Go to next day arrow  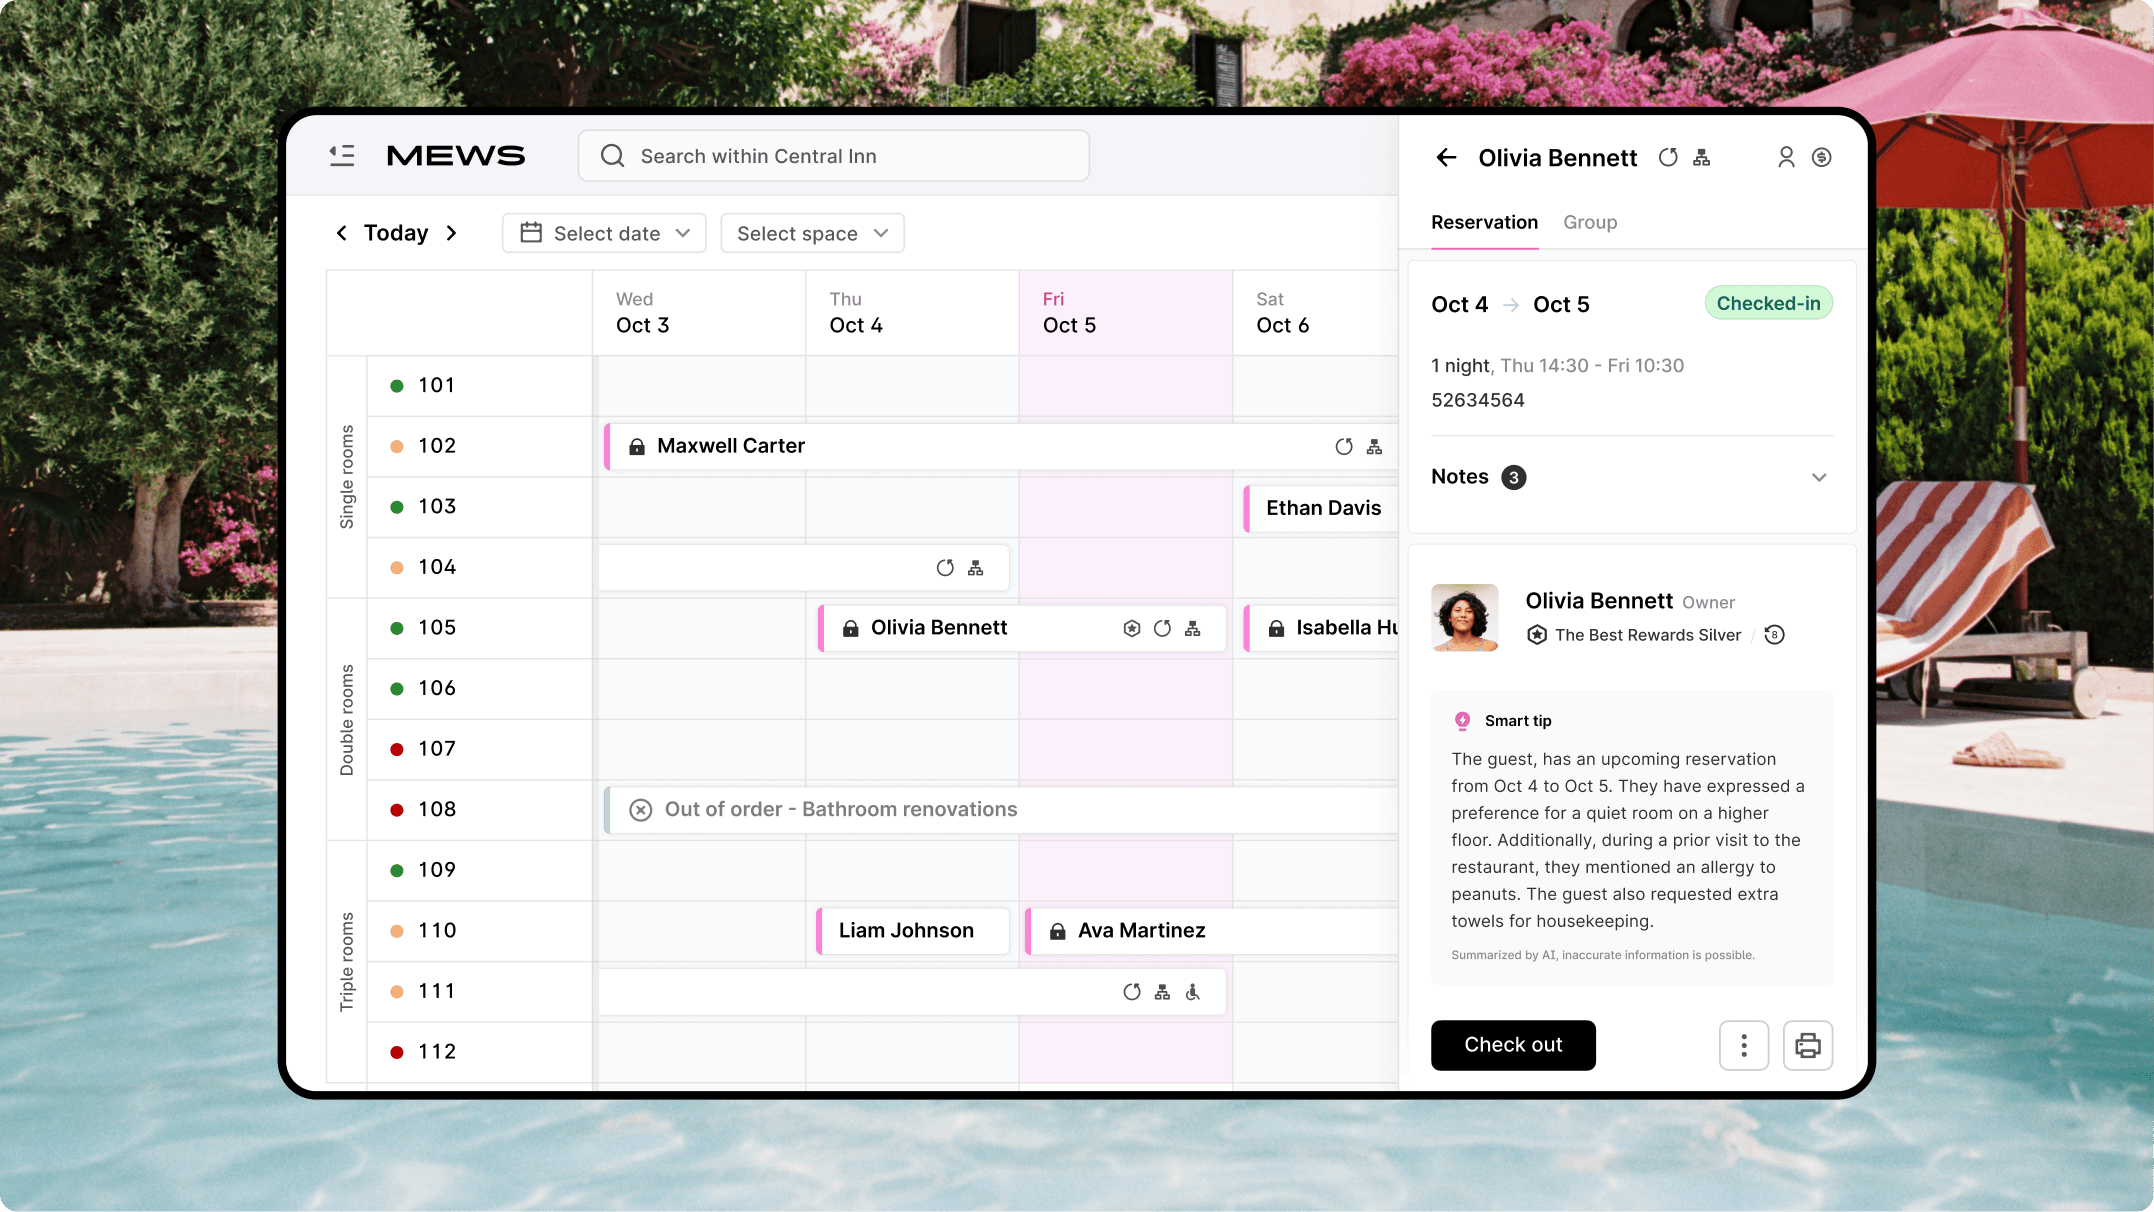tap(452, 233)
